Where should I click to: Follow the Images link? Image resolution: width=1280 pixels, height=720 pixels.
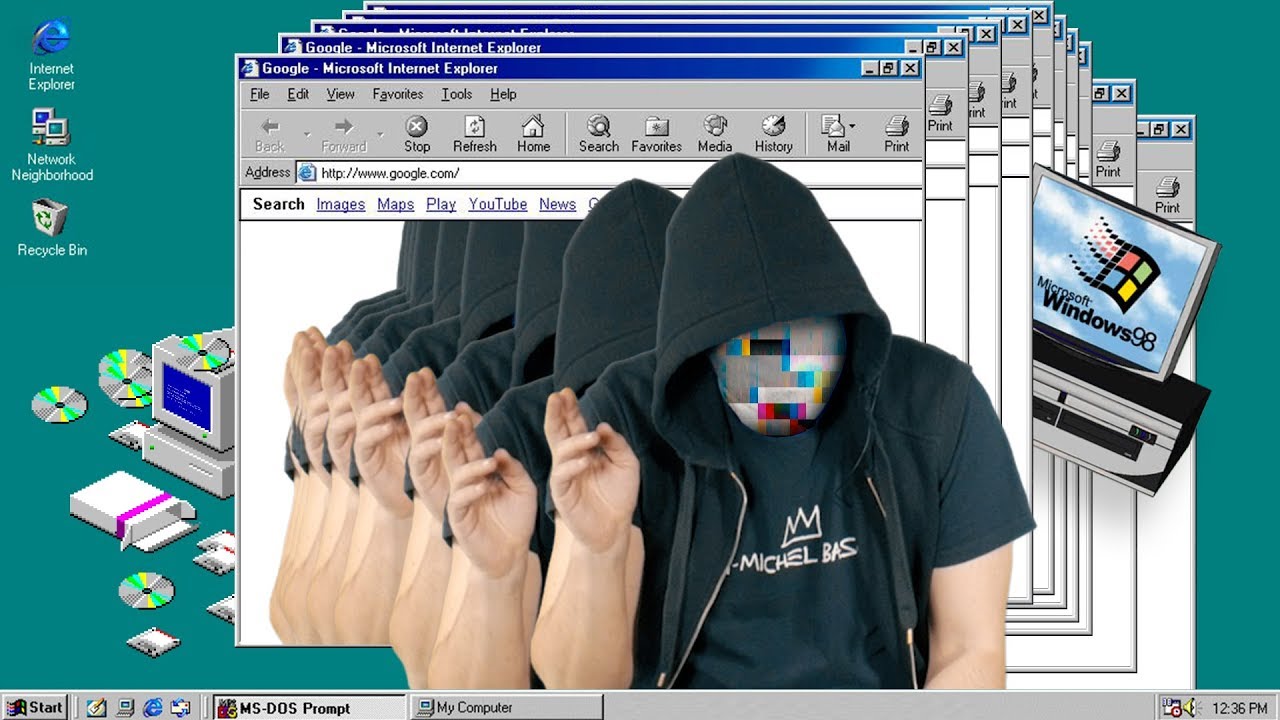[341, 204]
